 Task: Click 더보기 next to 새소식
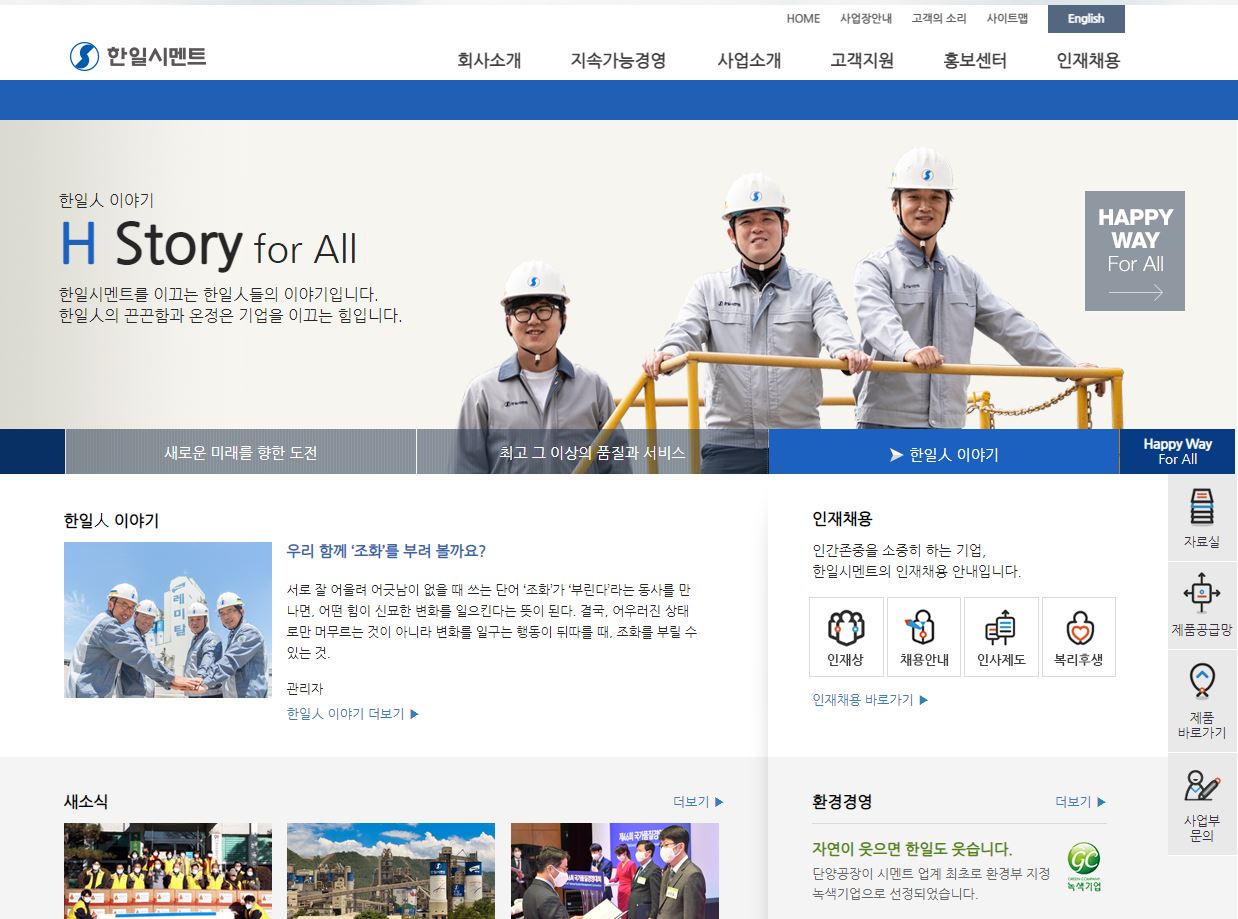(x=698, y=802)
